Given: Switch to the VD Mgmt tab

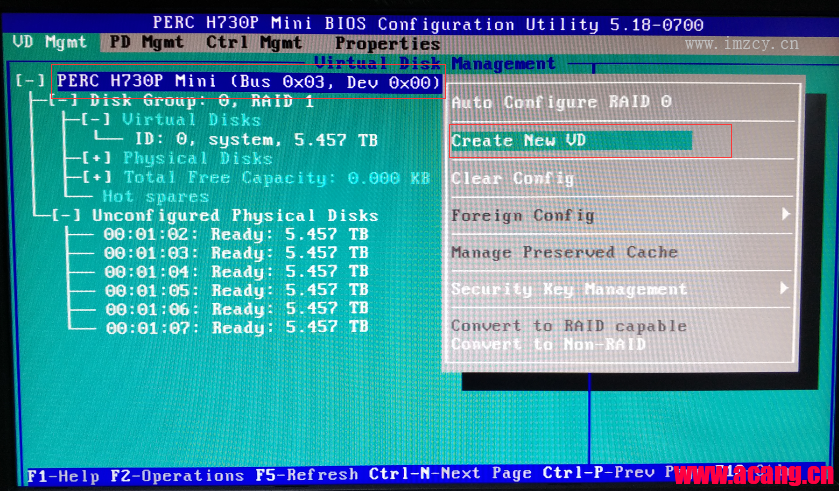Looking at the screenshot, I should pos(49,42).
